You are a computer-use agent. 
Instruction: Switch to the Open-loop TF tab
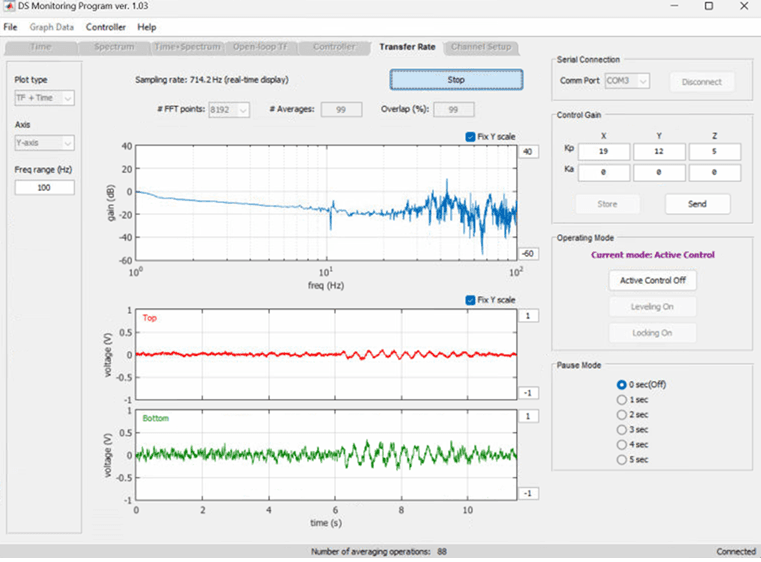[260, 47]
